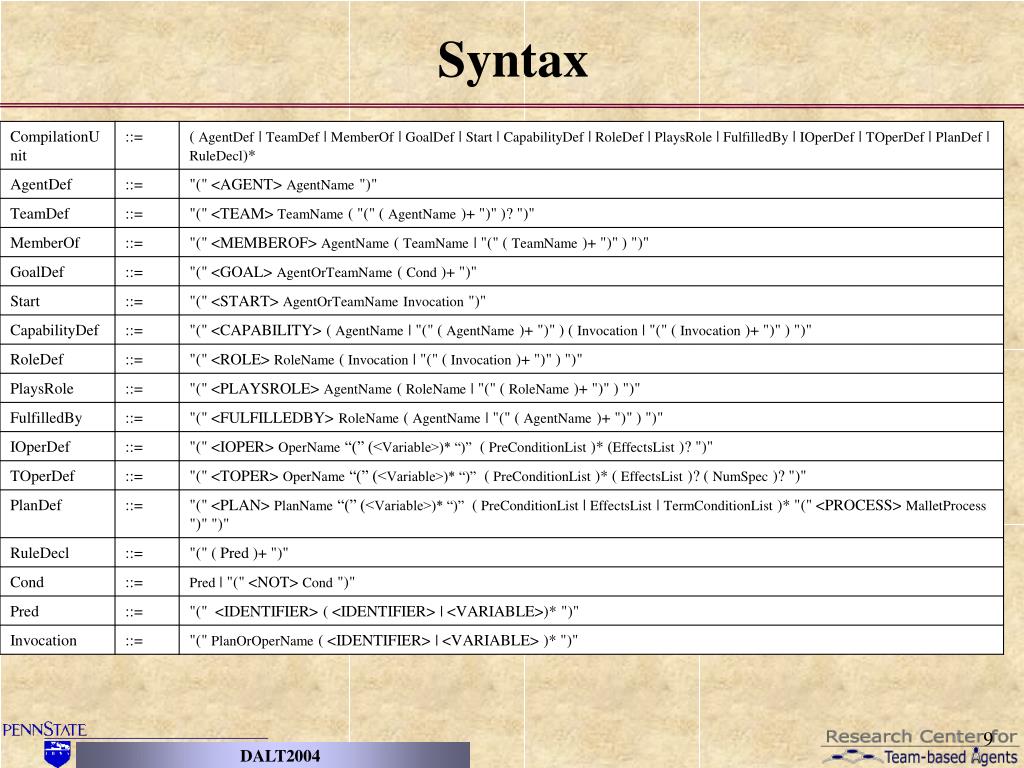Select the Invocation rule name cell

(x=57, y=640)
